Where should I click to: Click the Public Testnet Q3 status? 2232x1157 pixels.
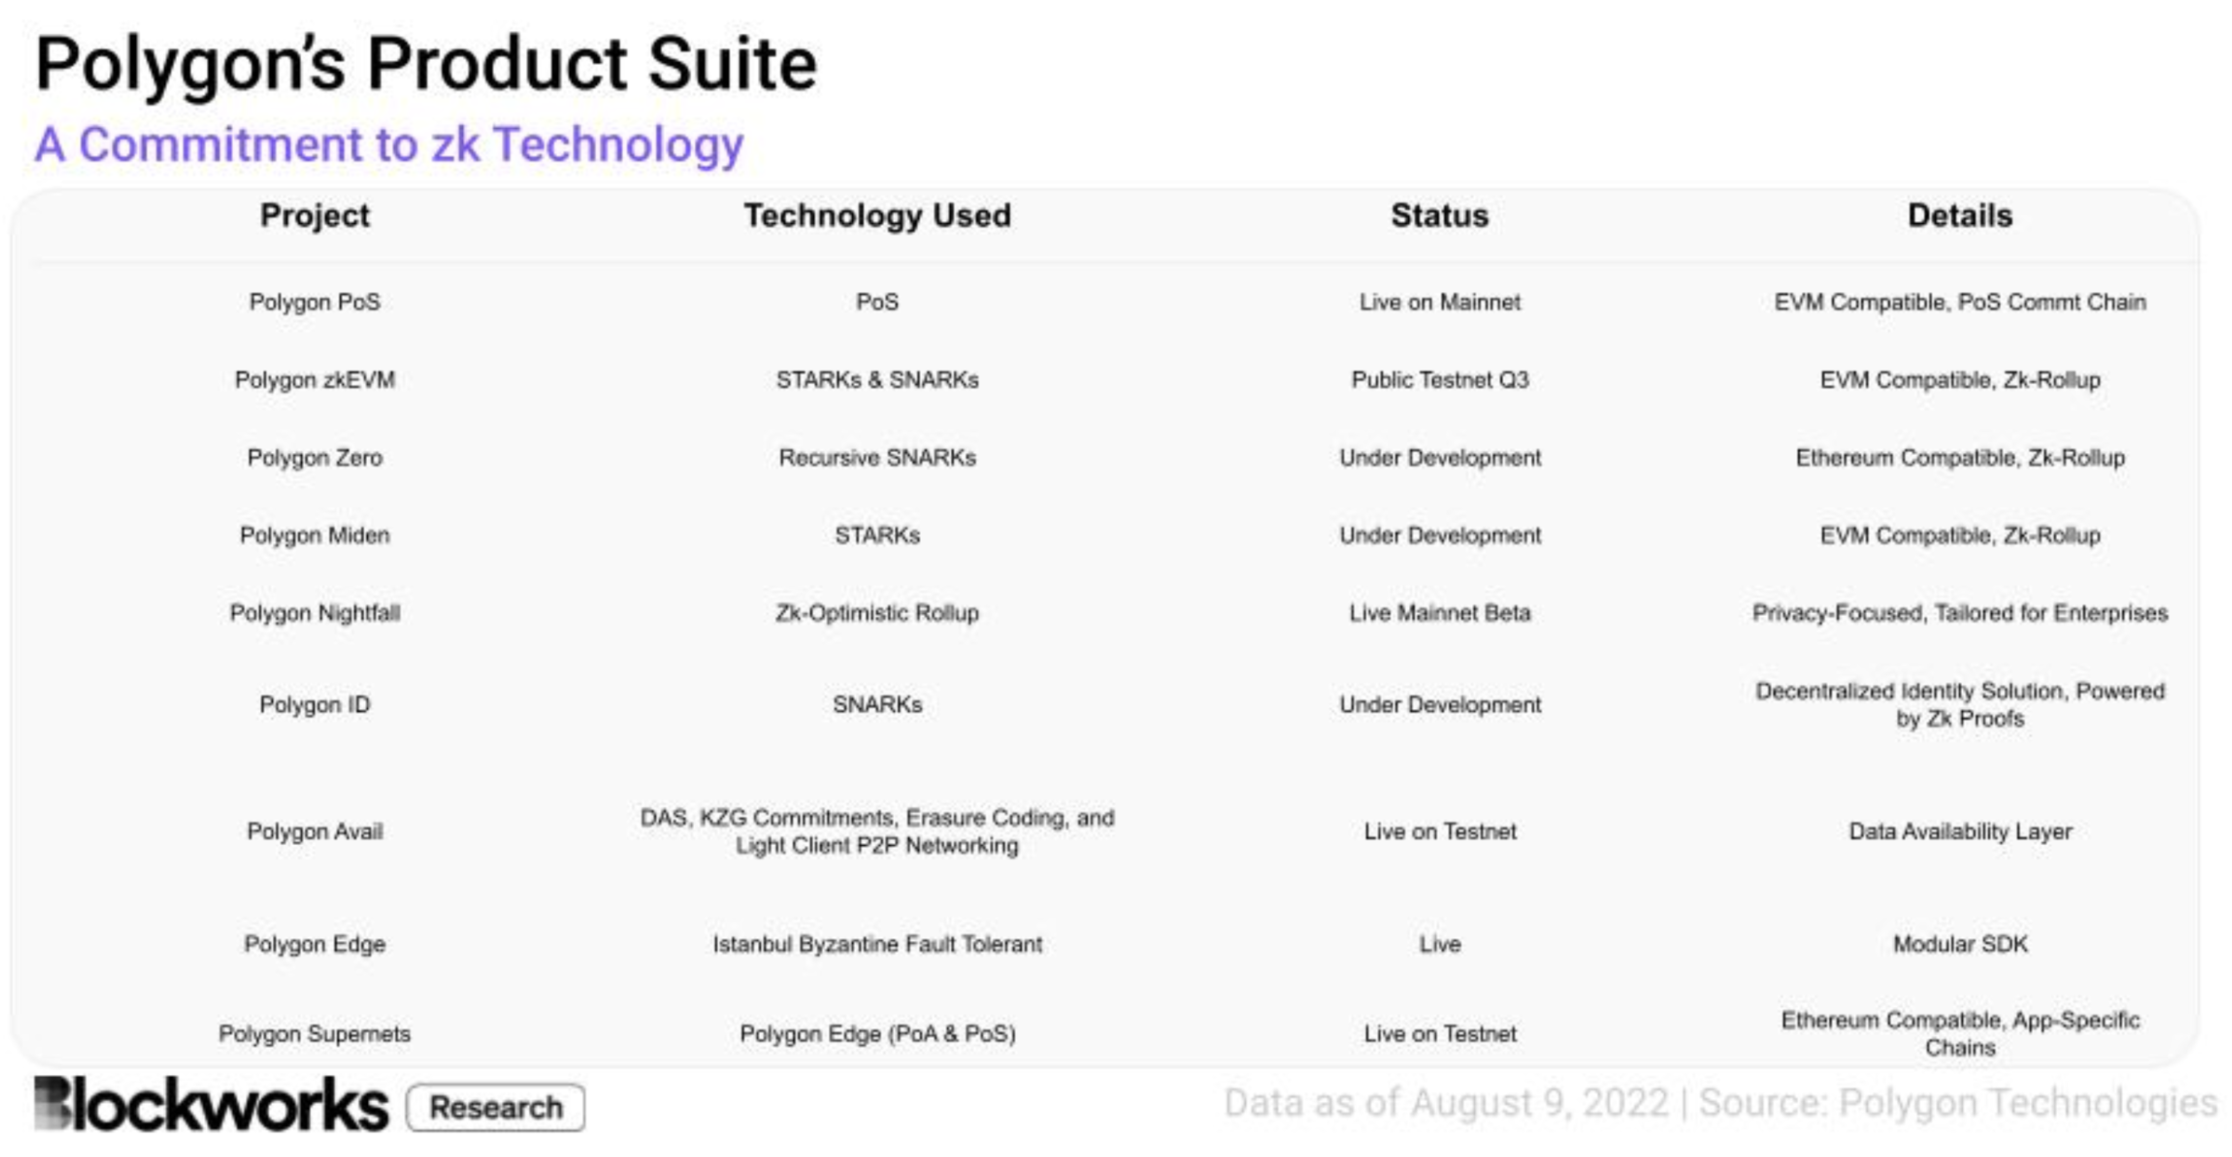point(1439,380)
